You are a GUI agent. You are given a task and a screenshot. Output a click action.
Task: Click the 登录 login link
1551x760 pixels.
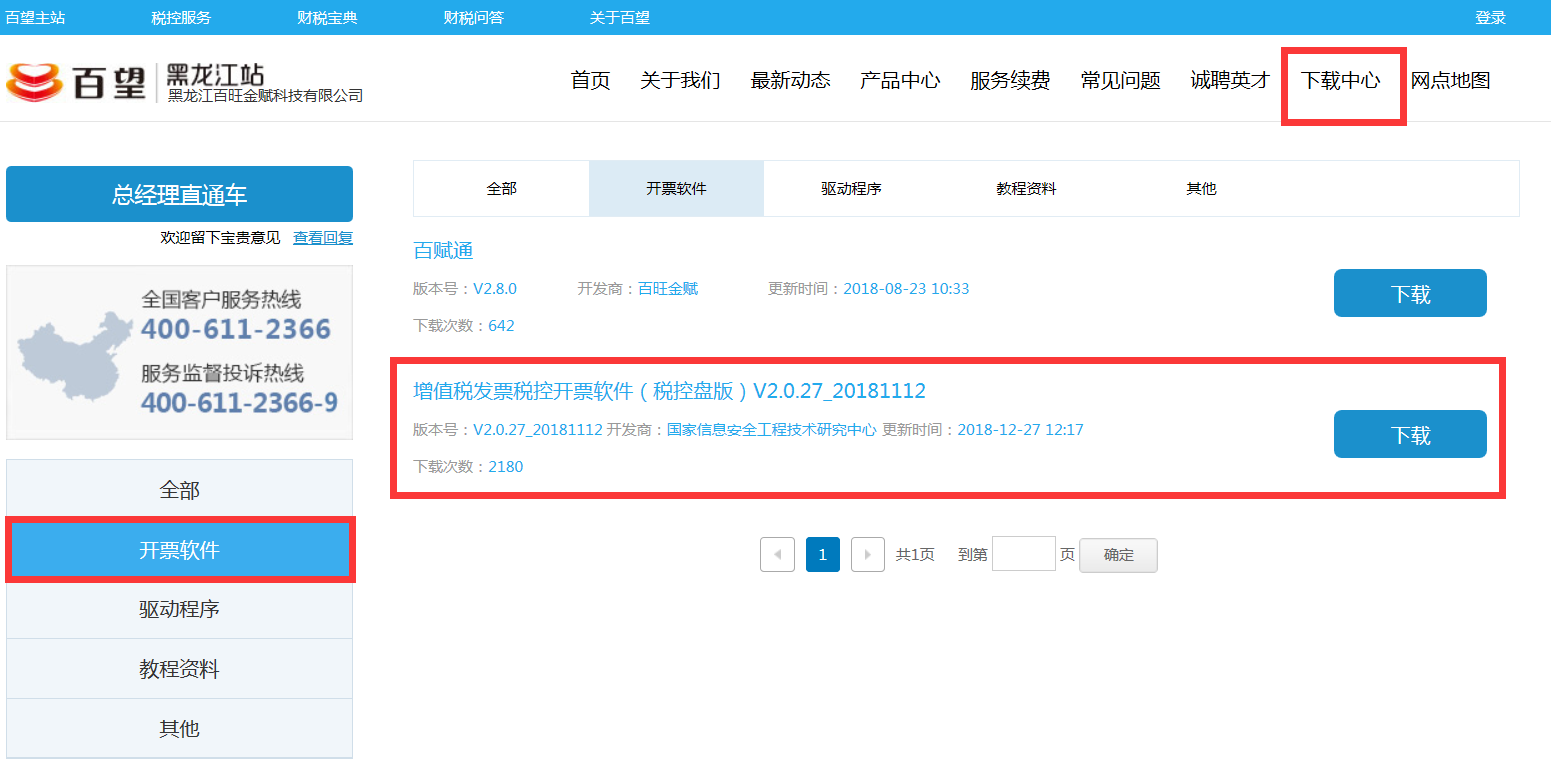1490,17
